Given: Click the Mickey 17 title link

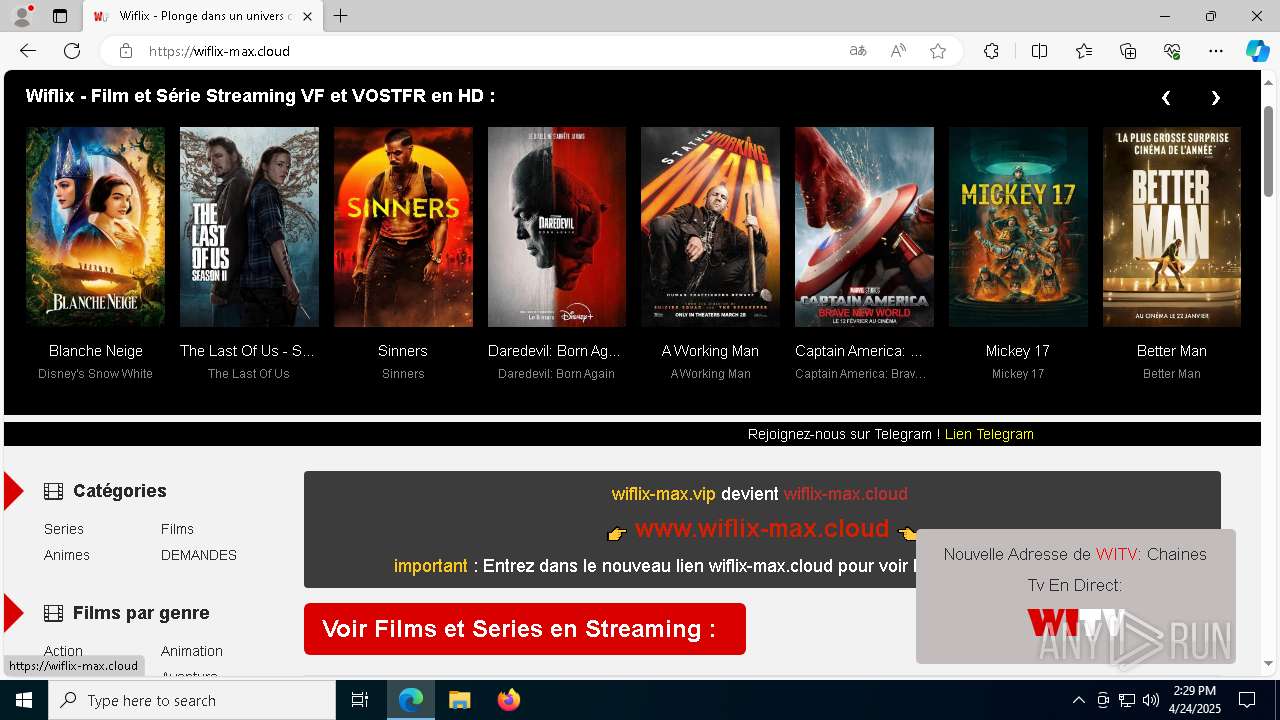Looking at the screenshot, I should tap(1018, 351).
